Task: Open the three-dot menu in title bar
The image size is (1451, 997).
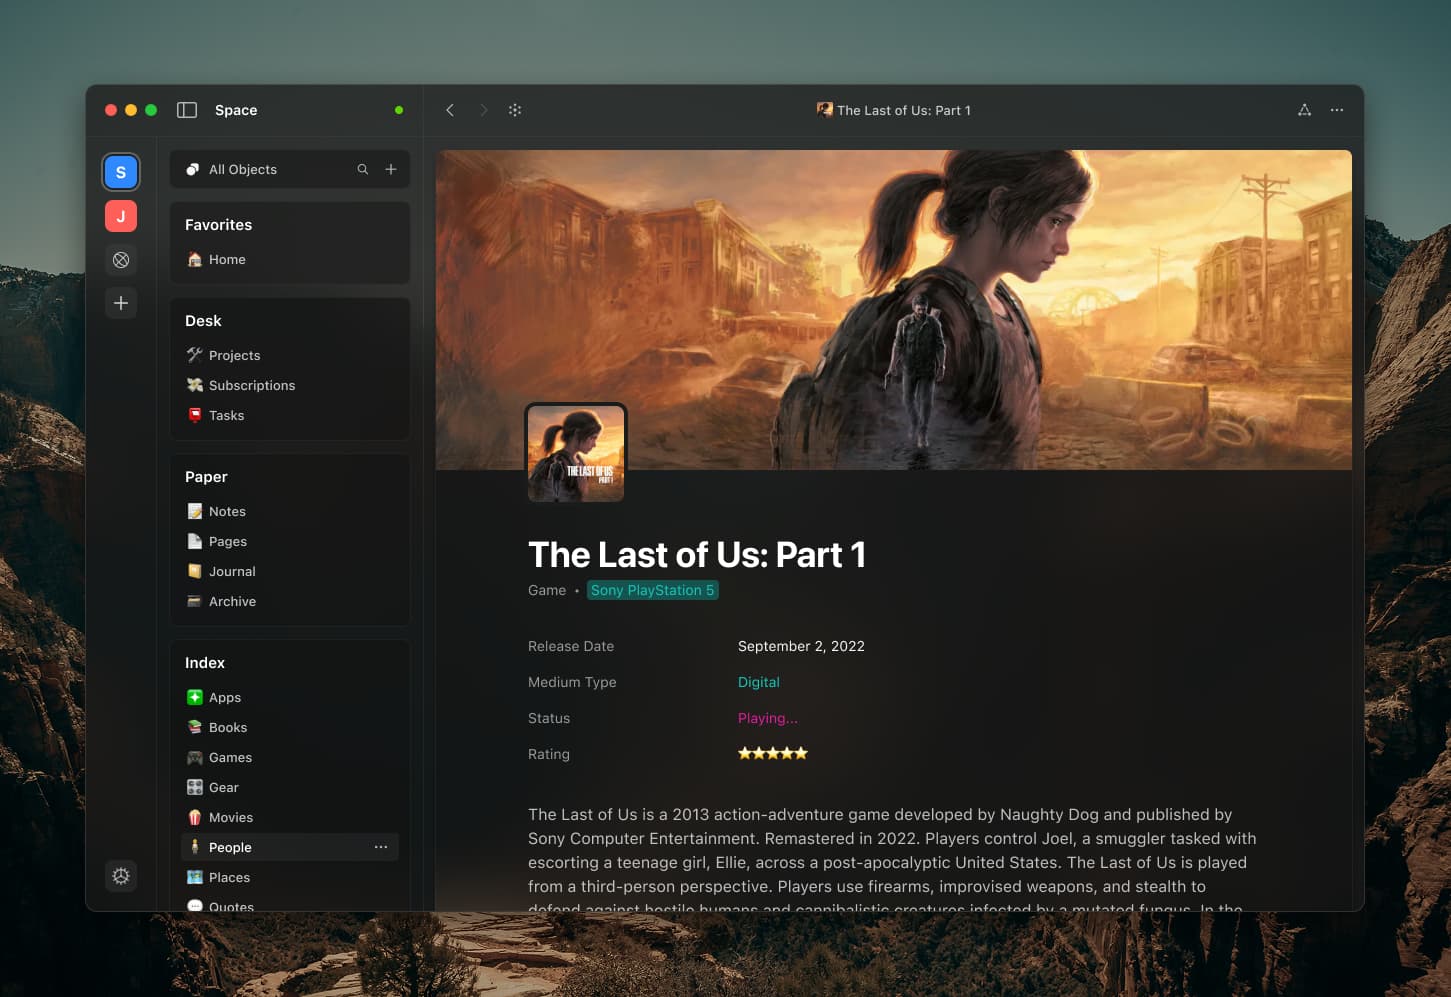Action: (1337, 110)
